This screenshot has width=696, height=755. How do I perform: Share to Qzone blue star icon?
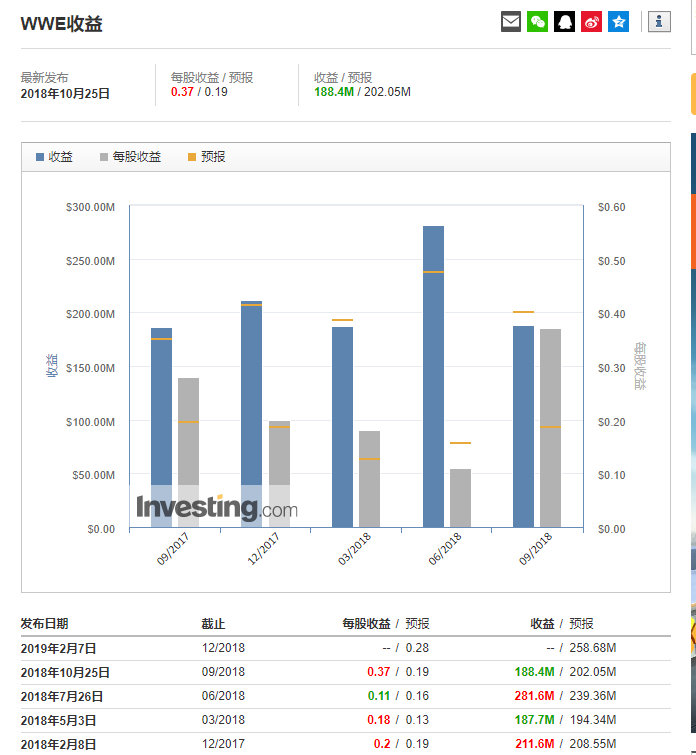tap(618, 22)
